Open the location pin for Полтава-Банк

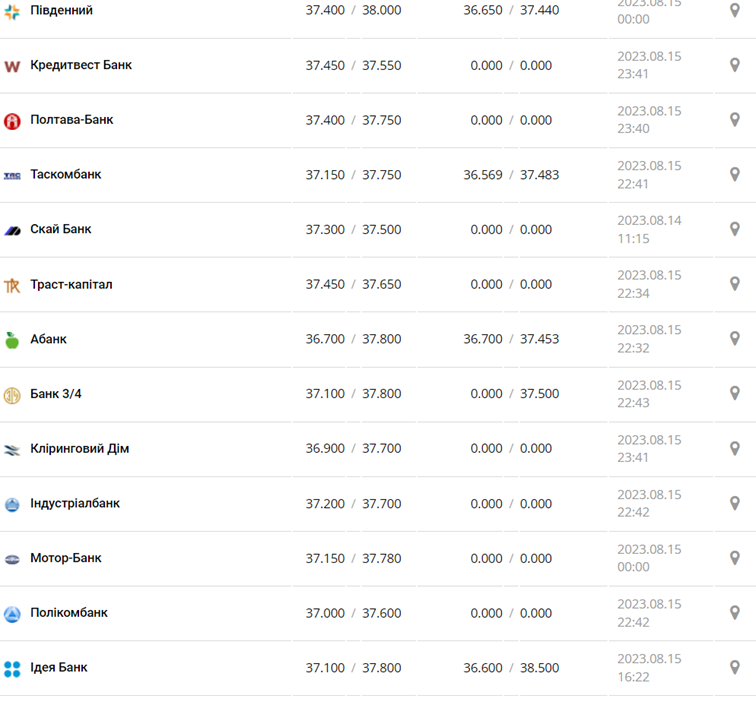pyautogui.click(x=734, y=120)
